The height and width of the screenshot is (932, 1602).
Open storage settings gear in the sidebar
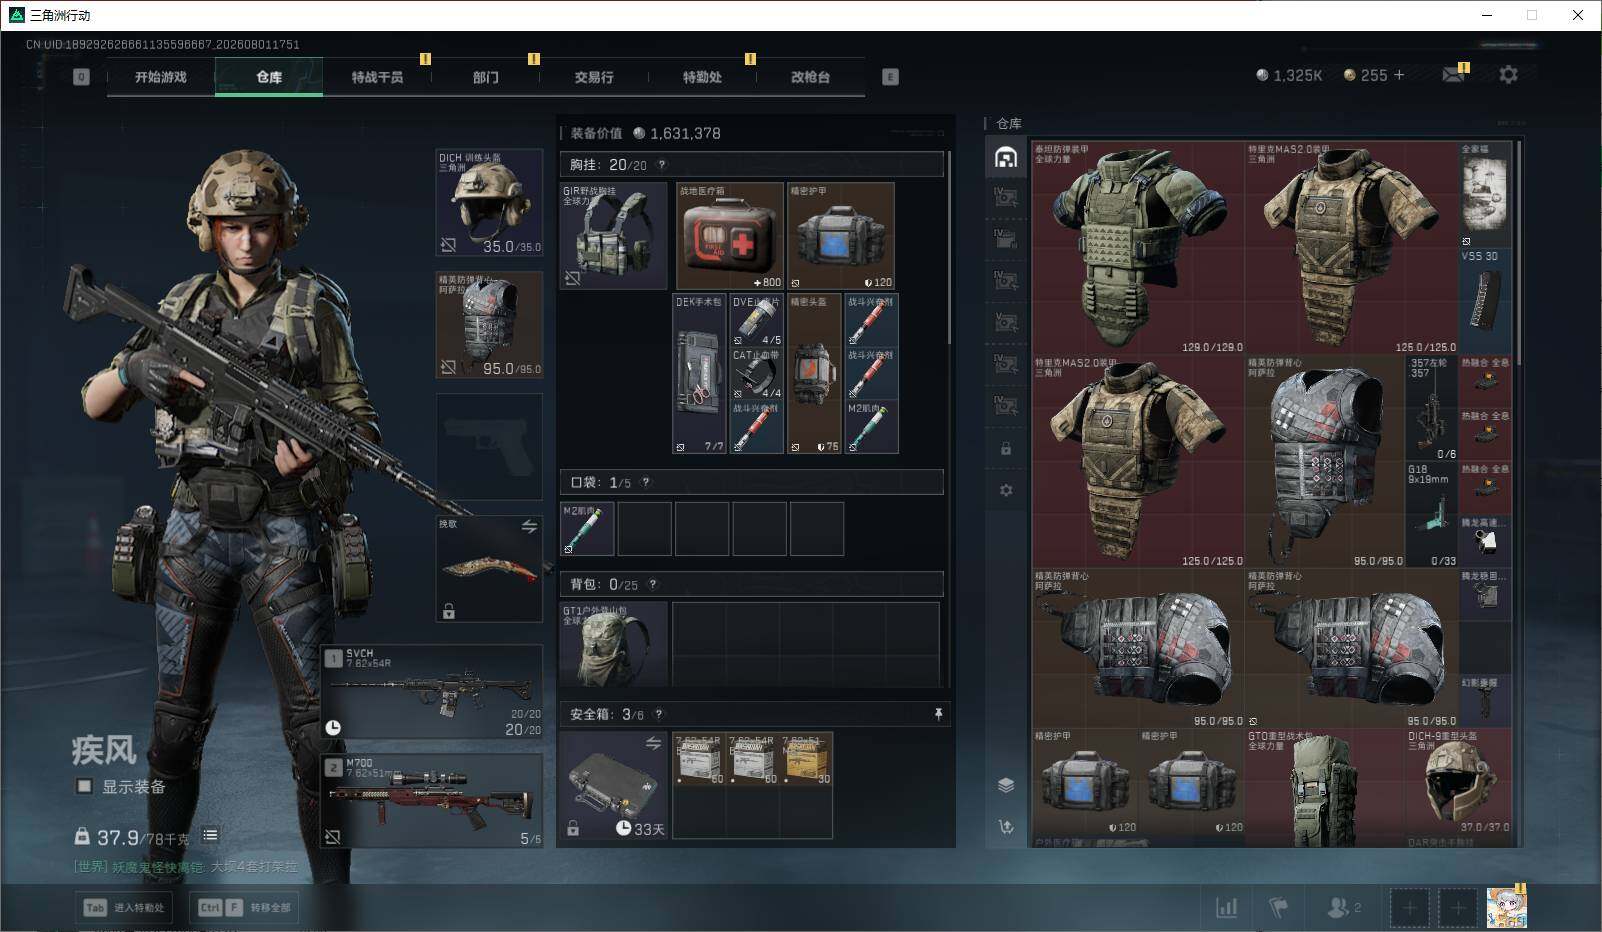1006,490
